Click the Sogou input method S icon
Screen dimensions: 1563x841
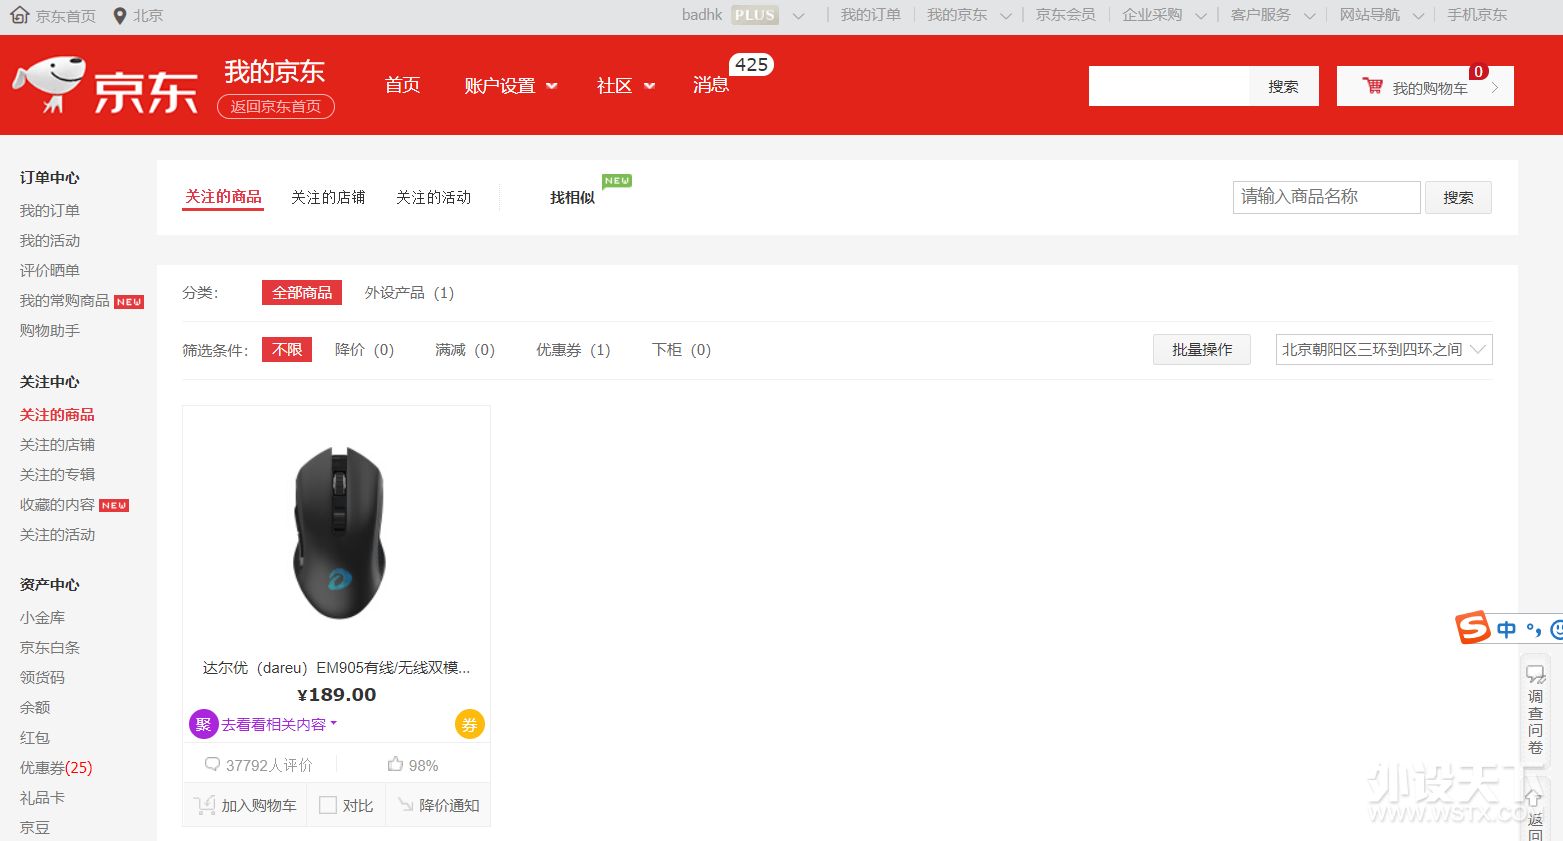click(x=1473, y=628)
